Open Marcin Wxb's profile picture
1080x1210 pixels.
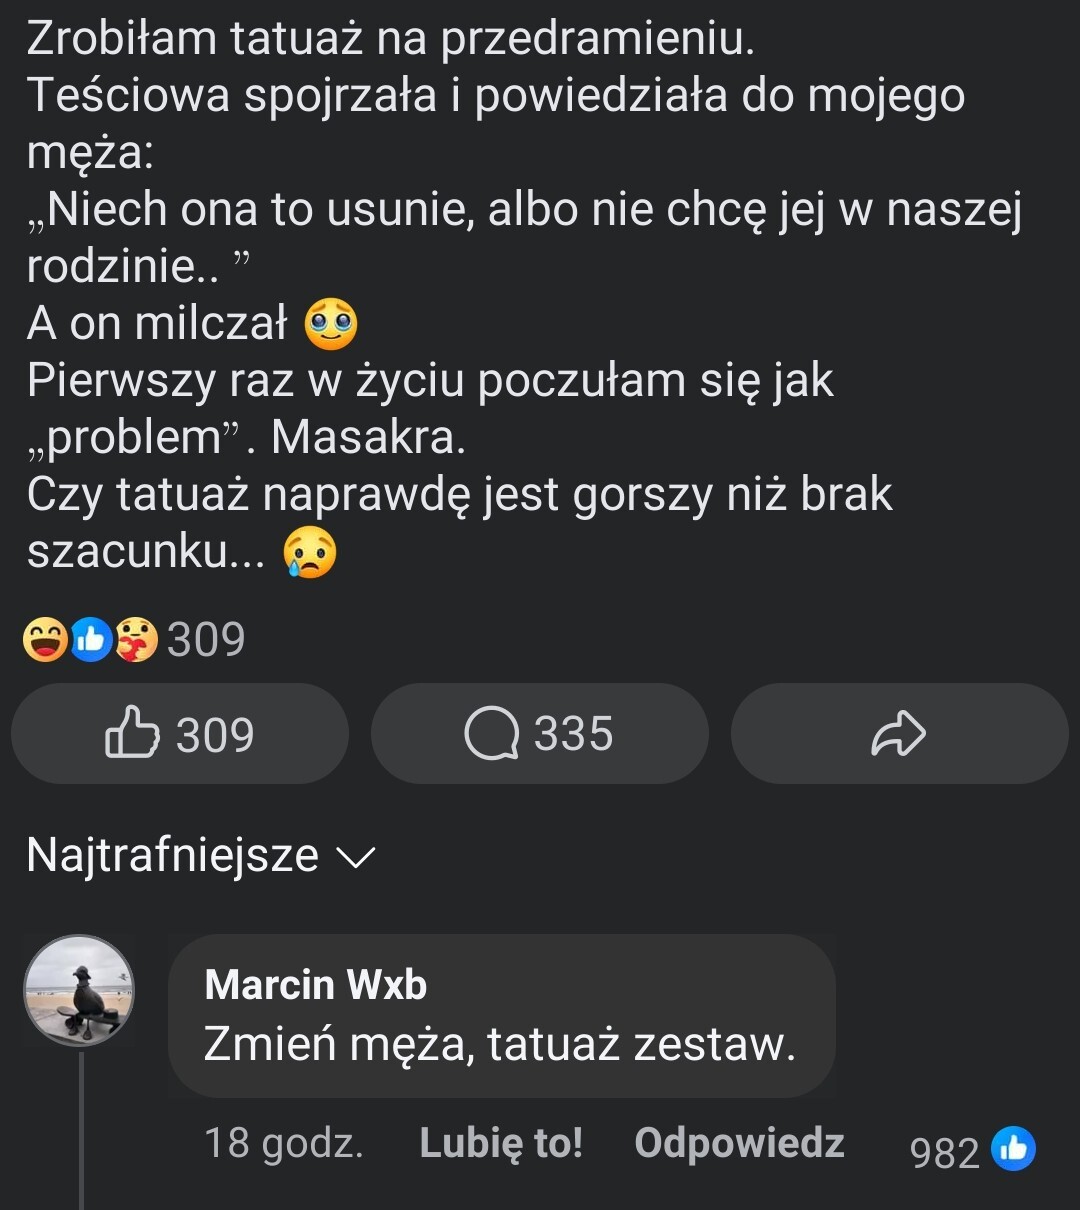point(79,991)
